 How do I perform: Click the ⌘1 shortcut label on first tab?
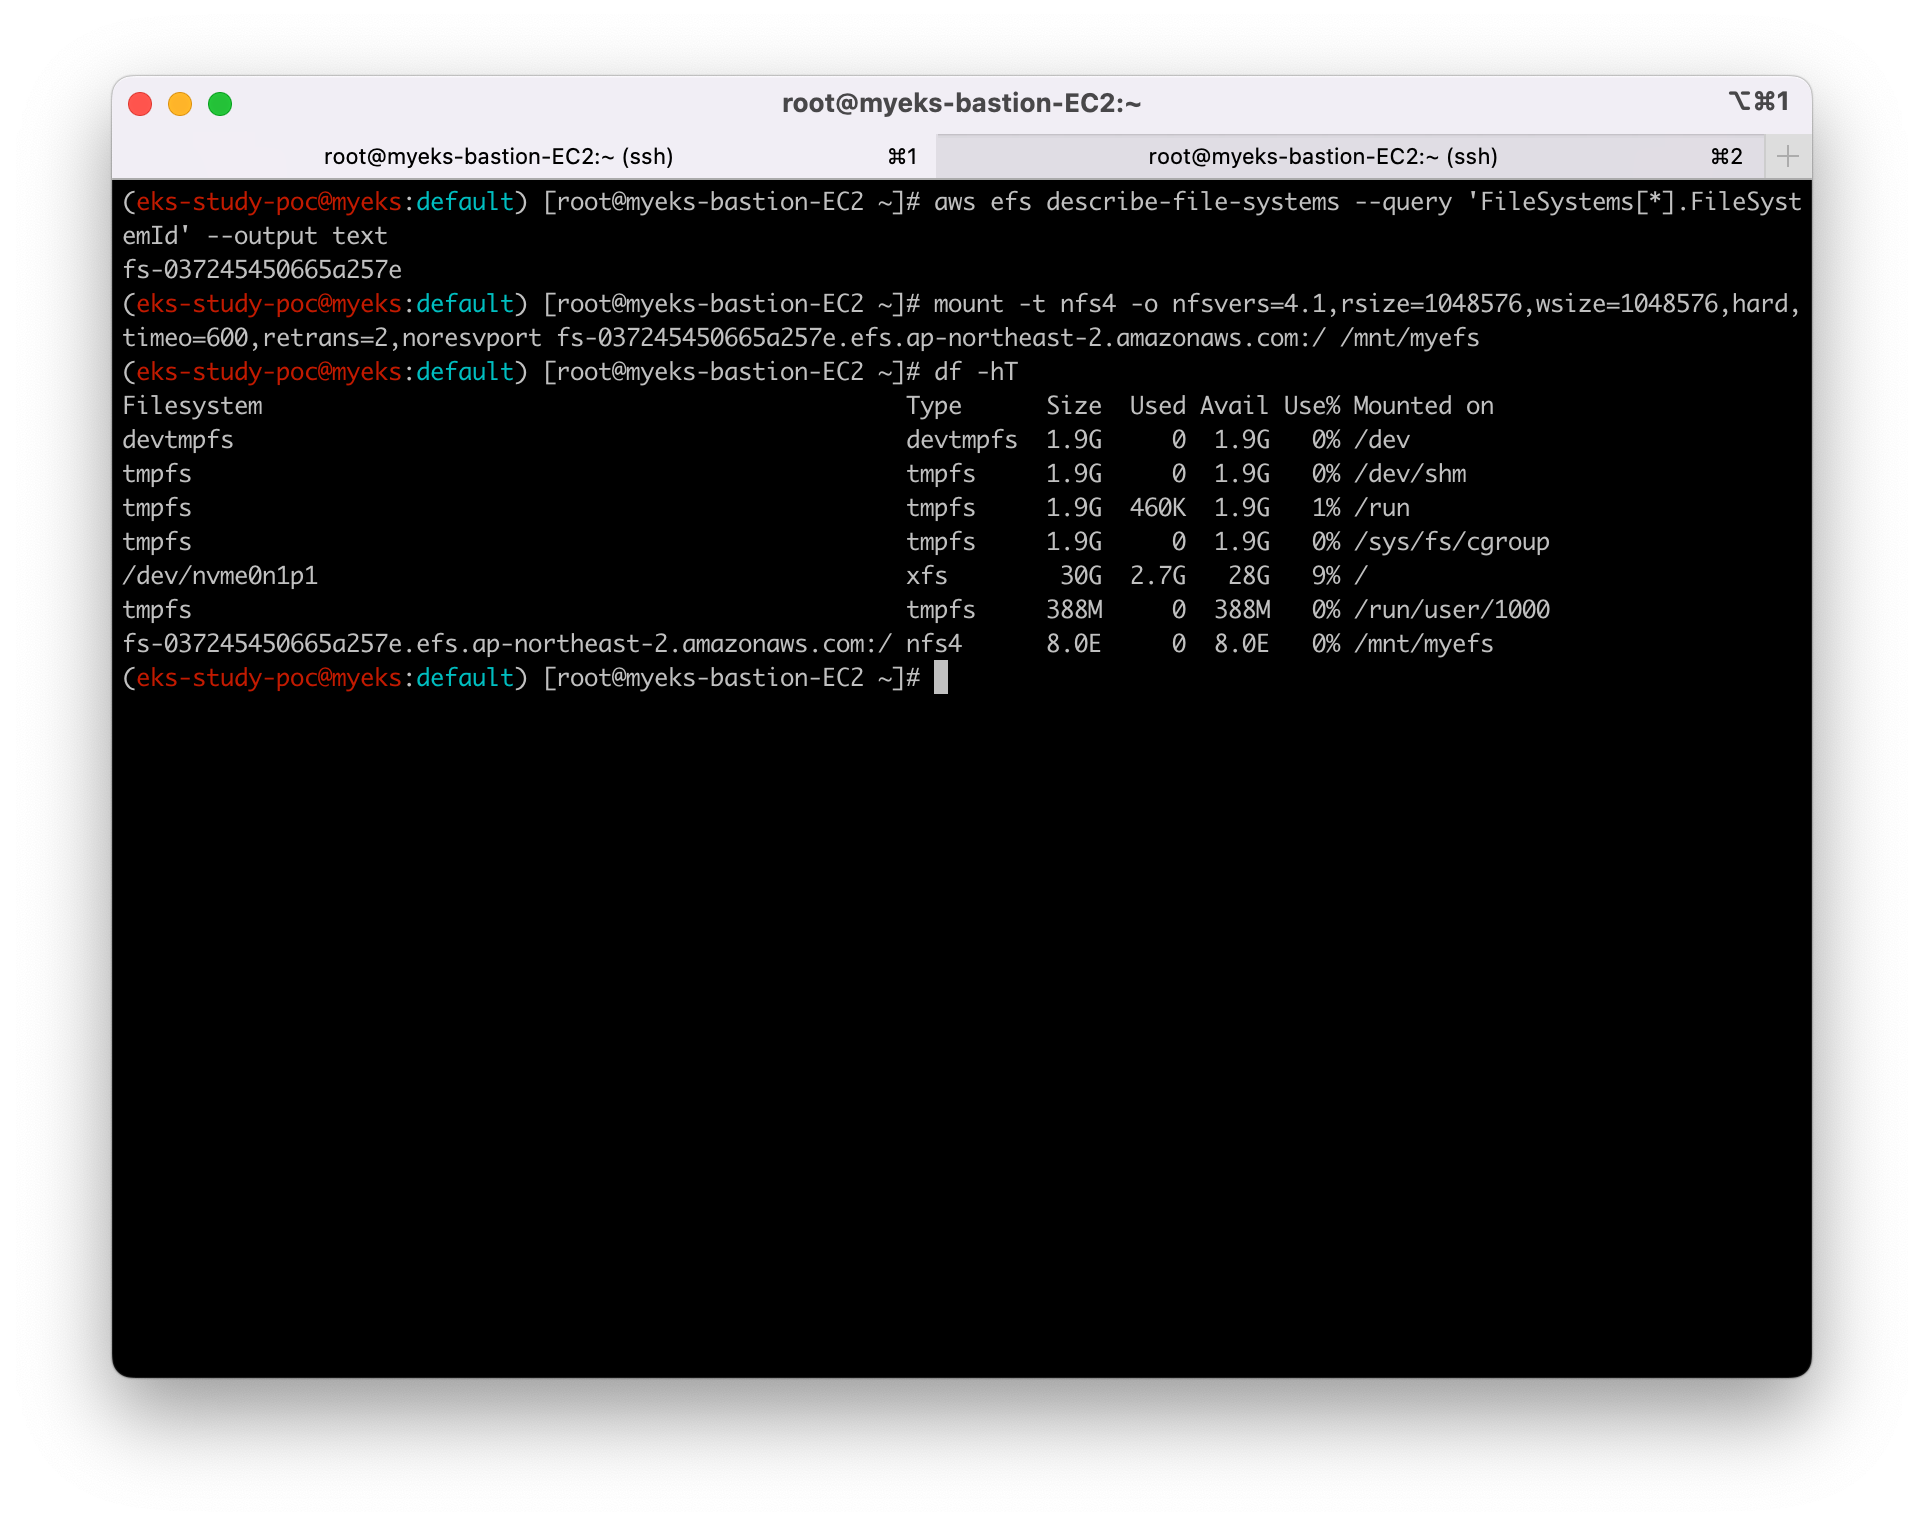pos(902,156)
